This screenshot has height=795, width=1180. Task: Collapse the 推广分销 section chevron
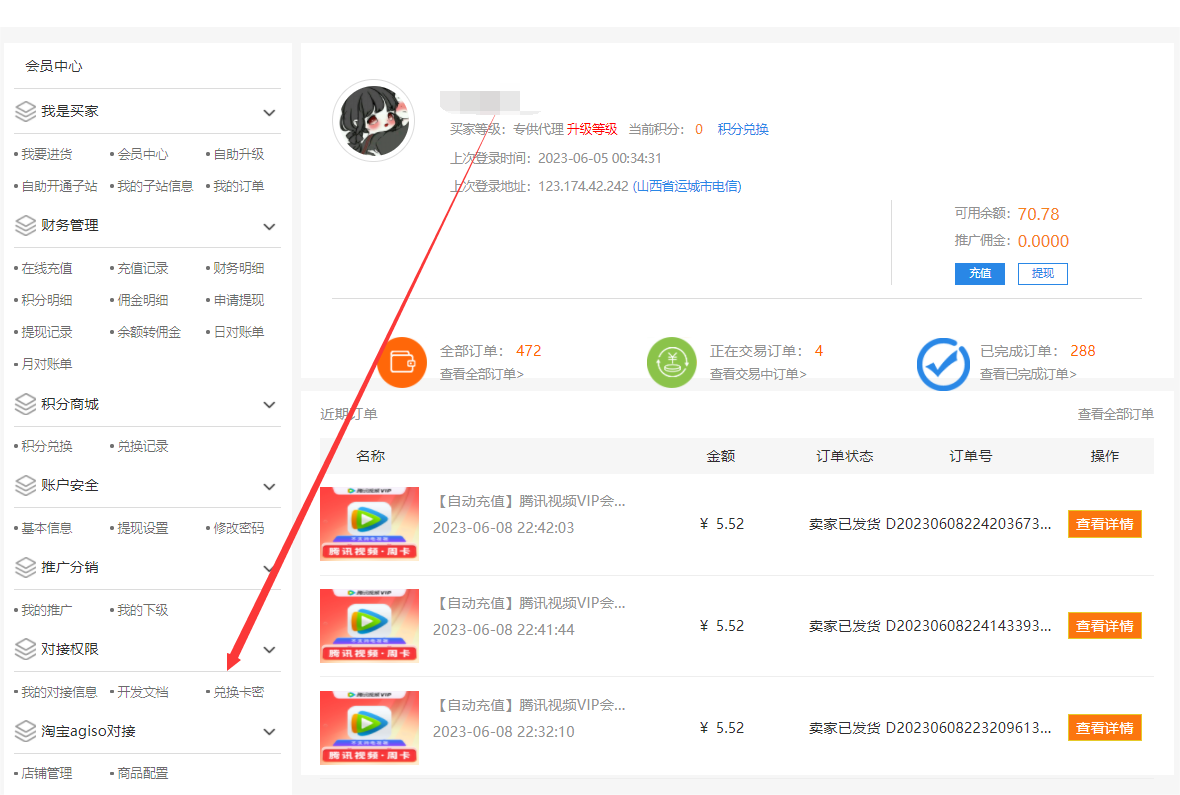(269, 569)
